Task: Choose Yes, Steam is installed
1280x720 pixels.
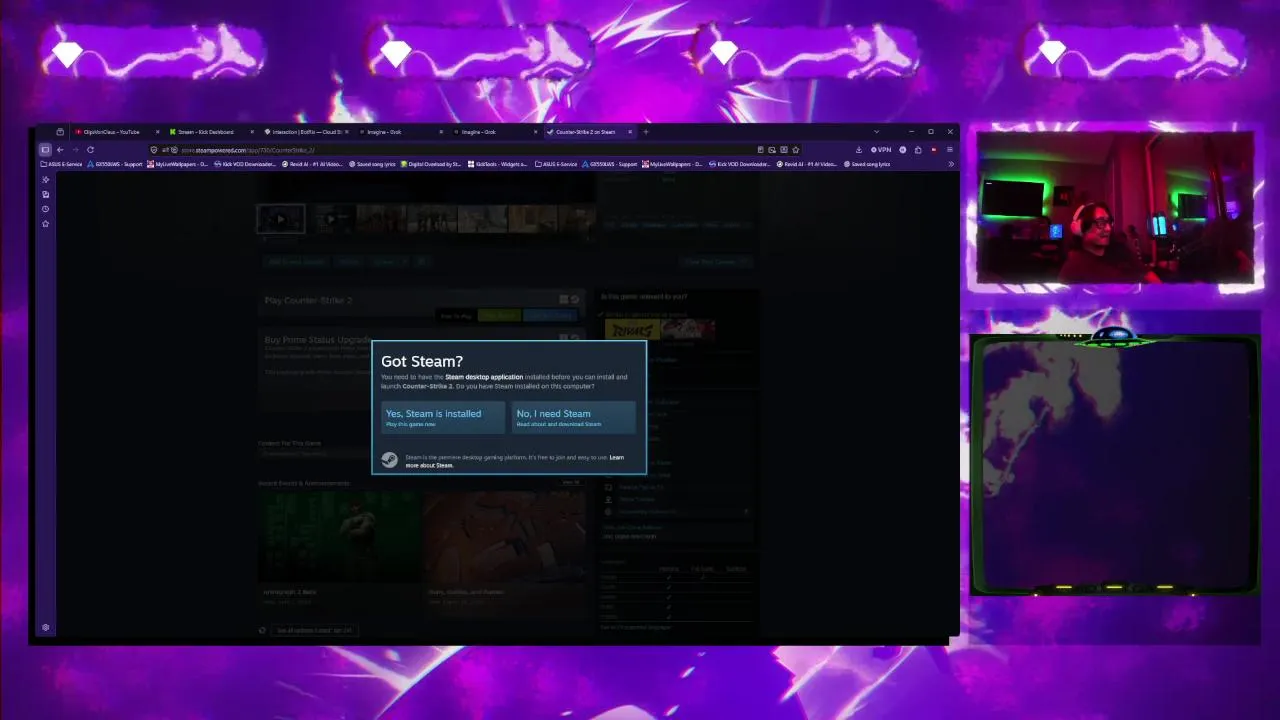Action: [x=443, y=417]
